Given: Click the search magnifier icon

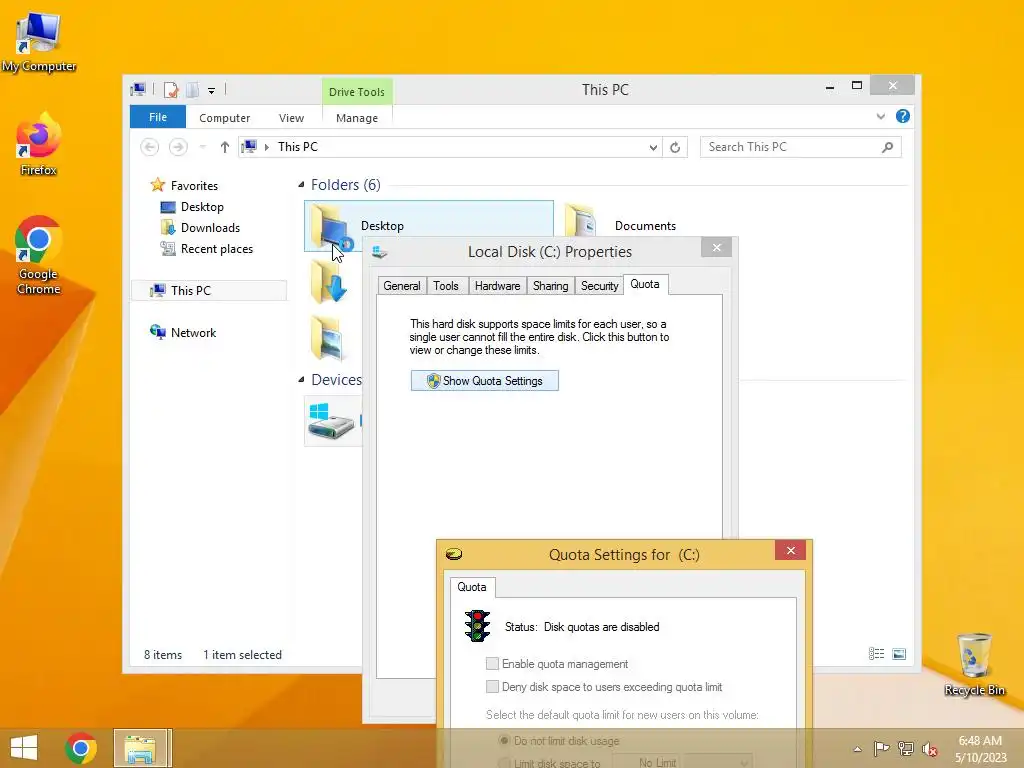Looking at the screenshot, I should click(x=888, y=147).
